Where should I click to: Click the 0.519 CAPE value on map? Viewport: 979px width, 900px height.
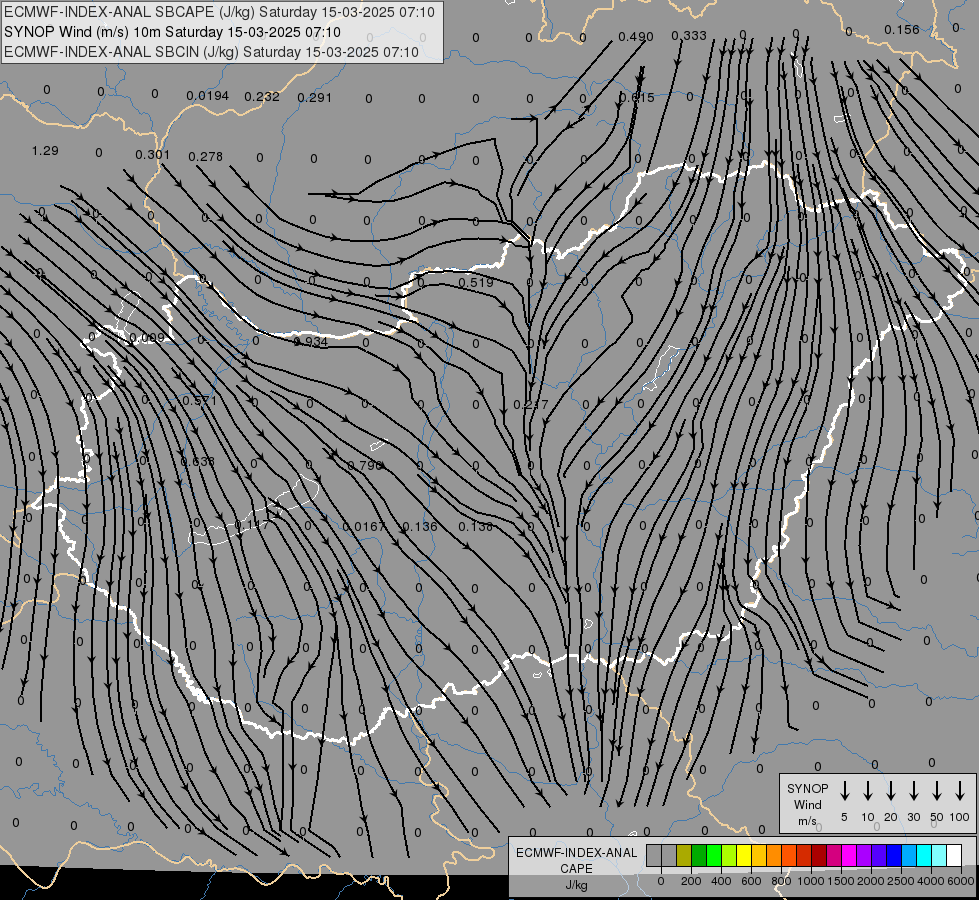pos(476,282)
